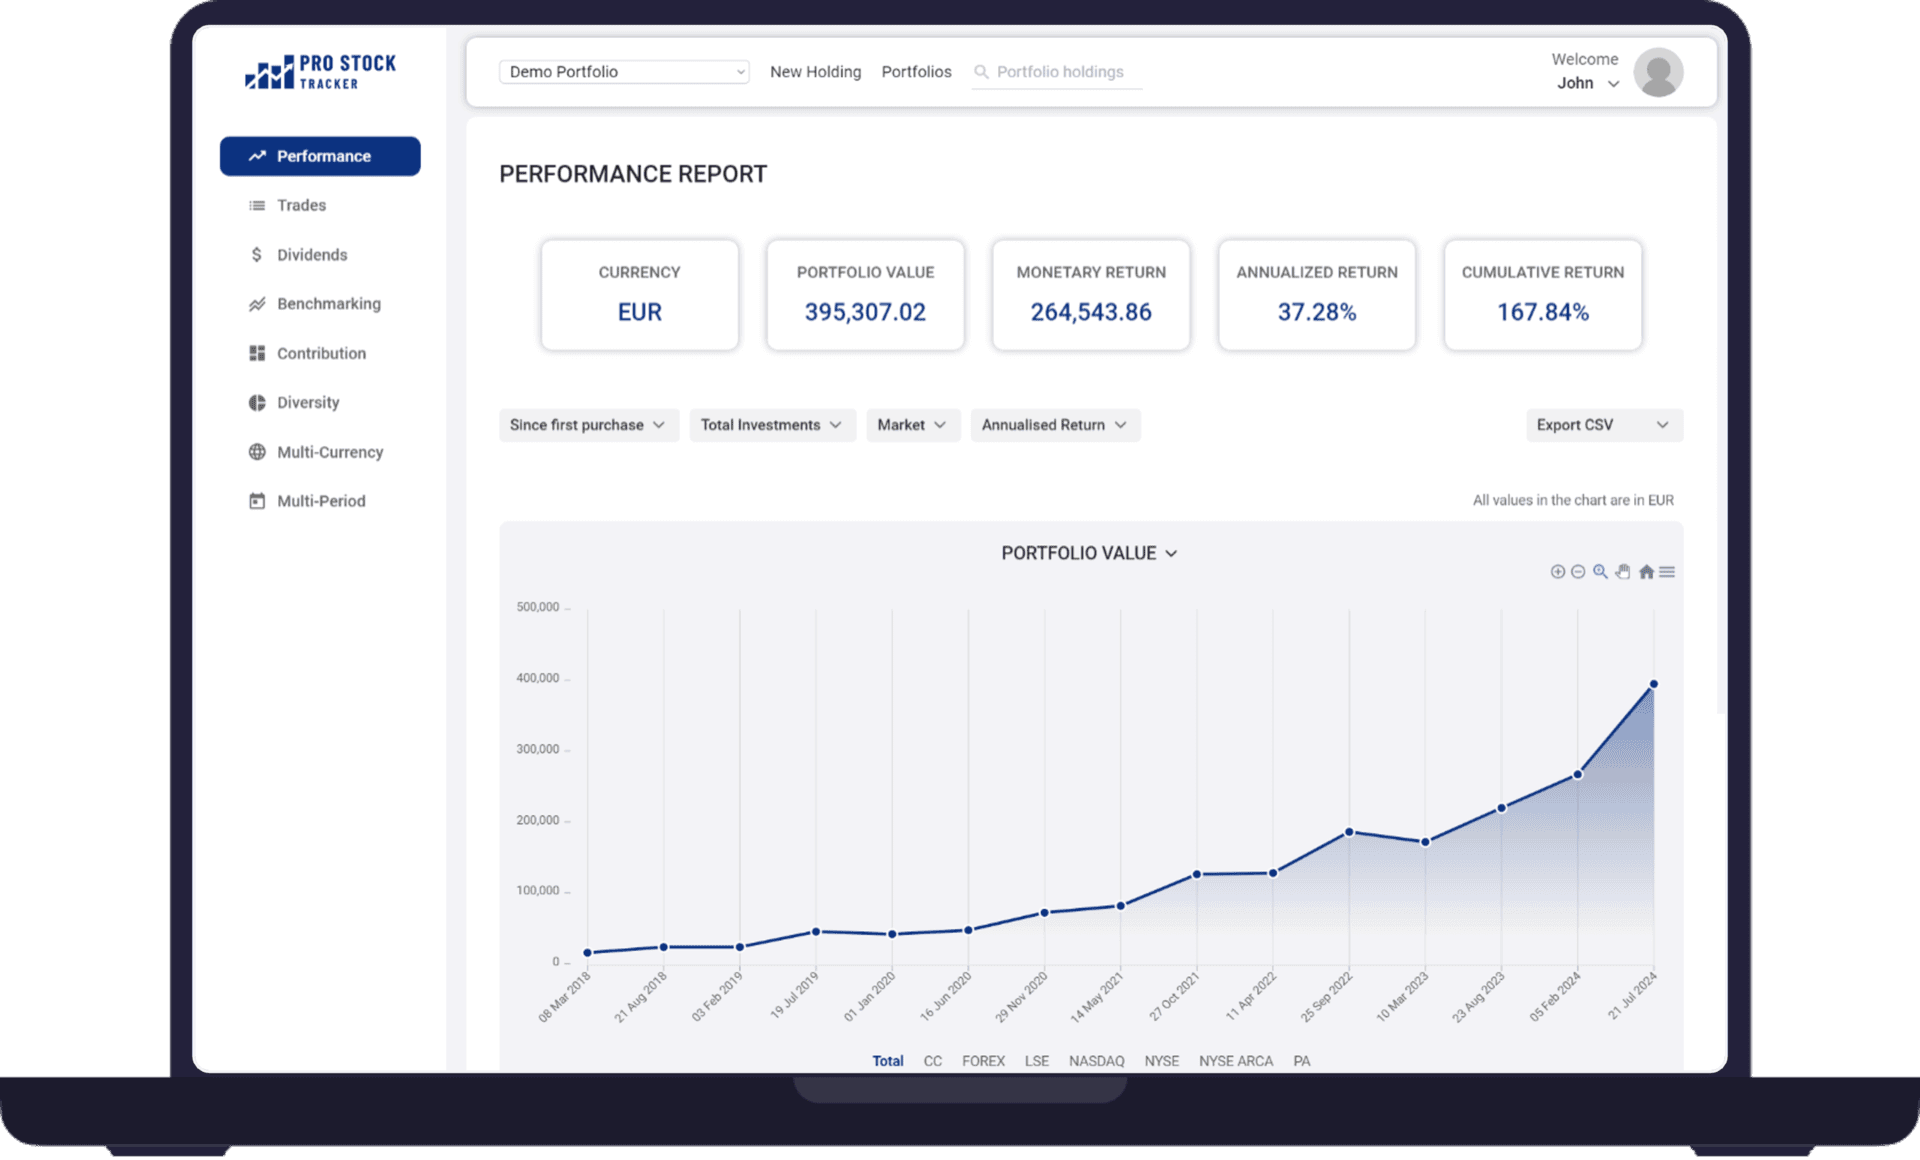Select the Diversity pie chart icon

[x=257, y=402]
